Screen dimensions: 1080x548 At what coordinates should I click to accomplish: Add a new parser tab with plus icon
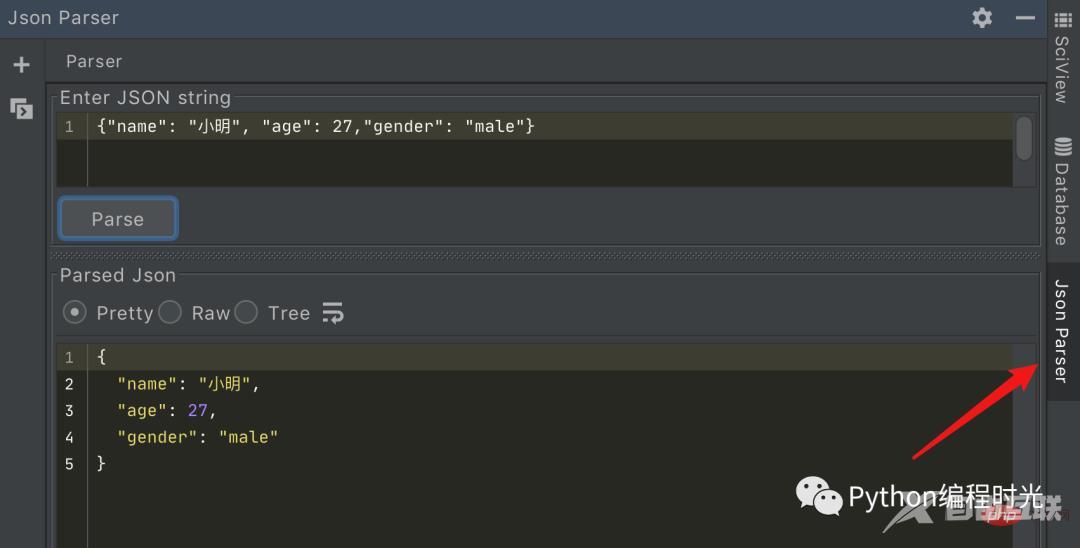click(x=21, y=65)
